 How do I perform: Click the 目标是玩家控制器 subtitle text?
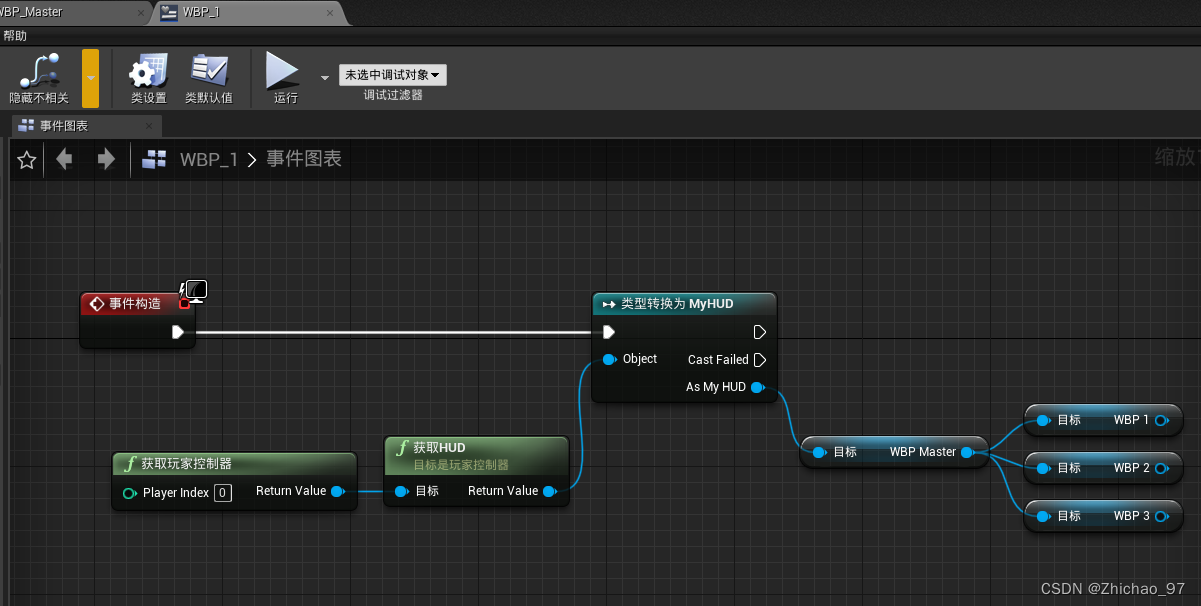(461, 465)
